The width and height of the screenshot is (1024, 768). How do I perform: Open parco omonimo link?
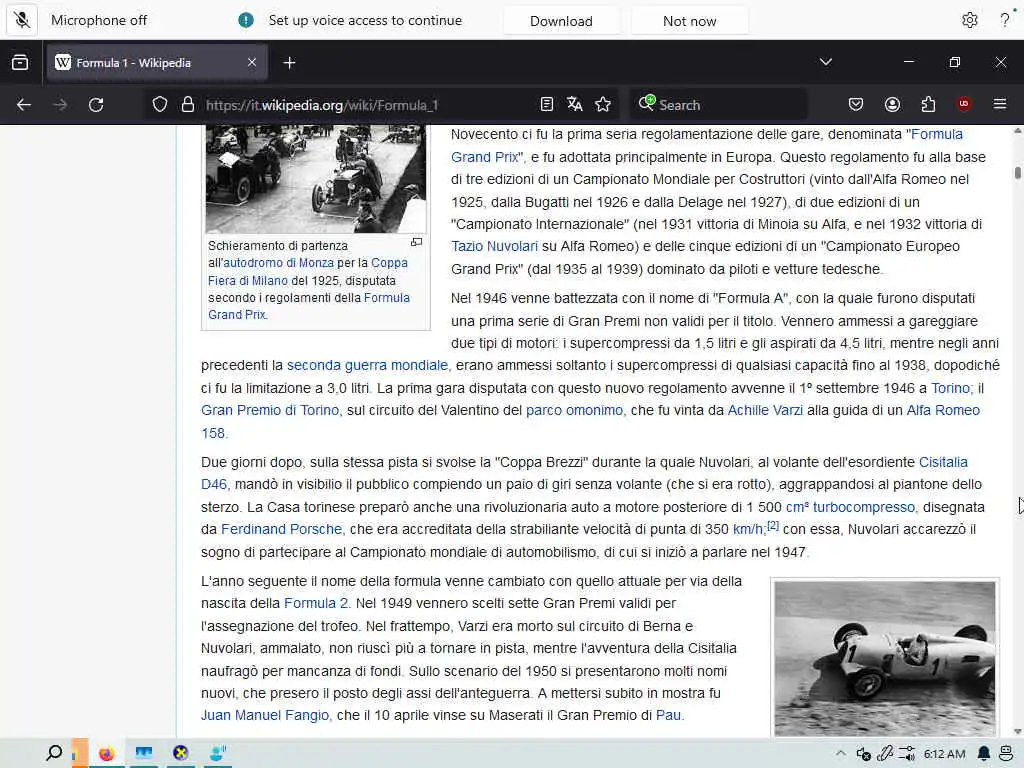point(575,410)
